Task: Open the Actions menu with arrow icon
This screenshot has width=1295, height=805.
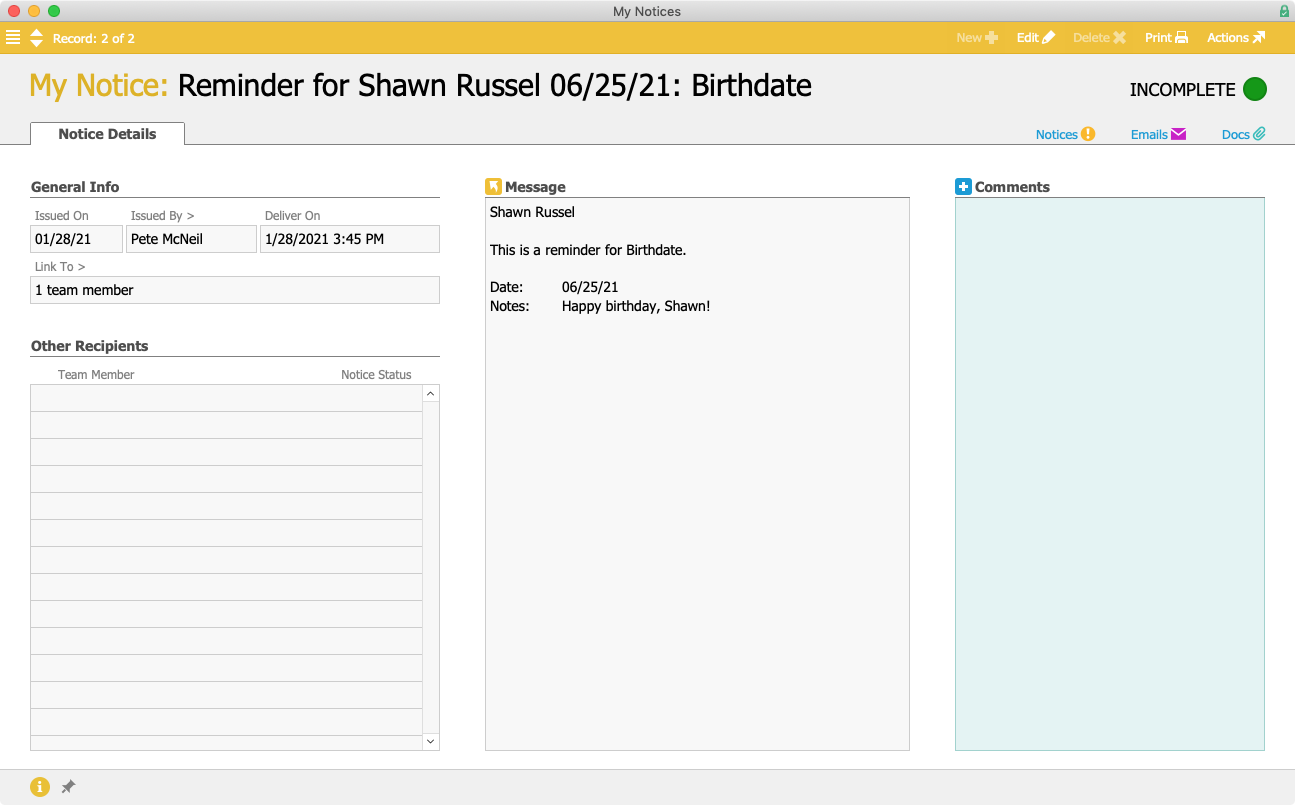Action: 1235,37
